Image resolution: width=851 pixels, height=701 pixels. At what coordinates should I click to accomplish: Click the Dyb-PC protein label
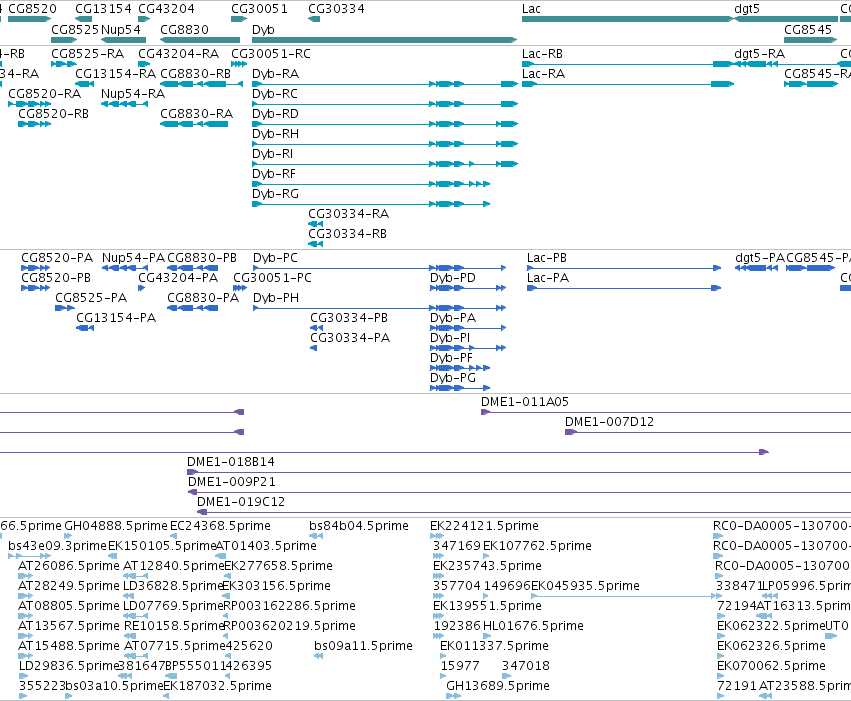[x=275, y=258]
